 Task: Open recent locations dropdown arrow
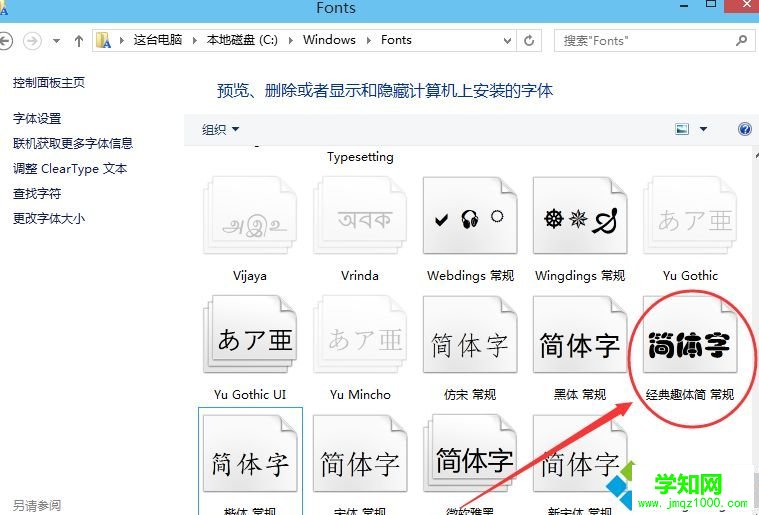[x=57, y=41]
